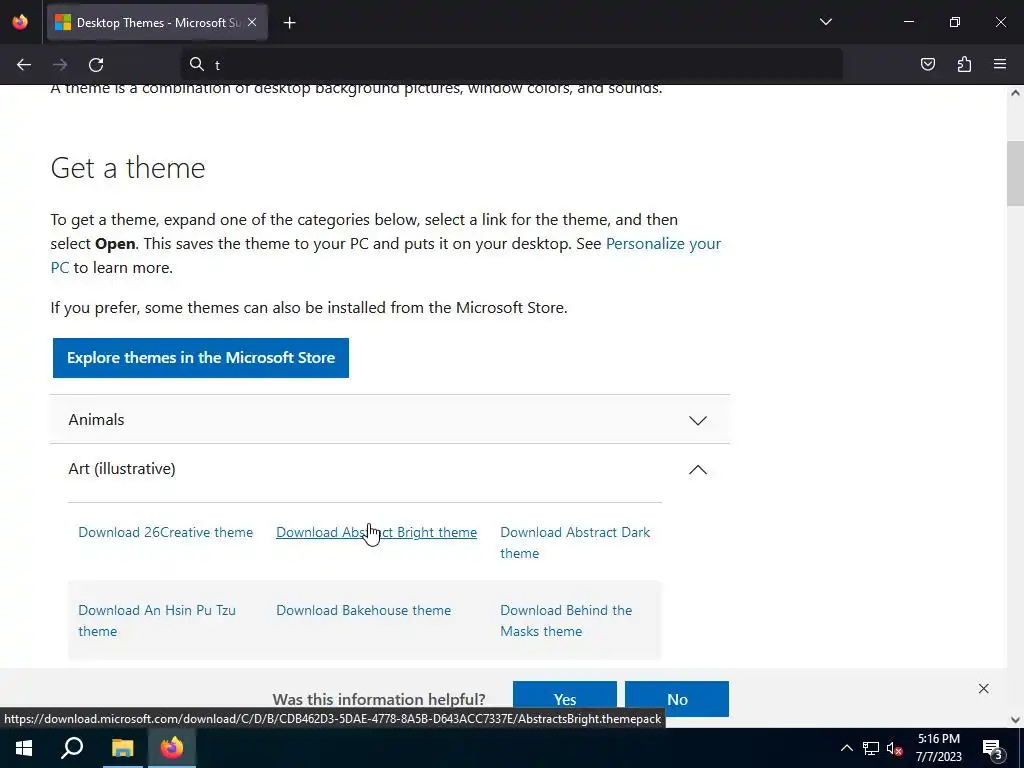
Task: Download the Abstract Bright theme
Action: click(x=376, y=532)
